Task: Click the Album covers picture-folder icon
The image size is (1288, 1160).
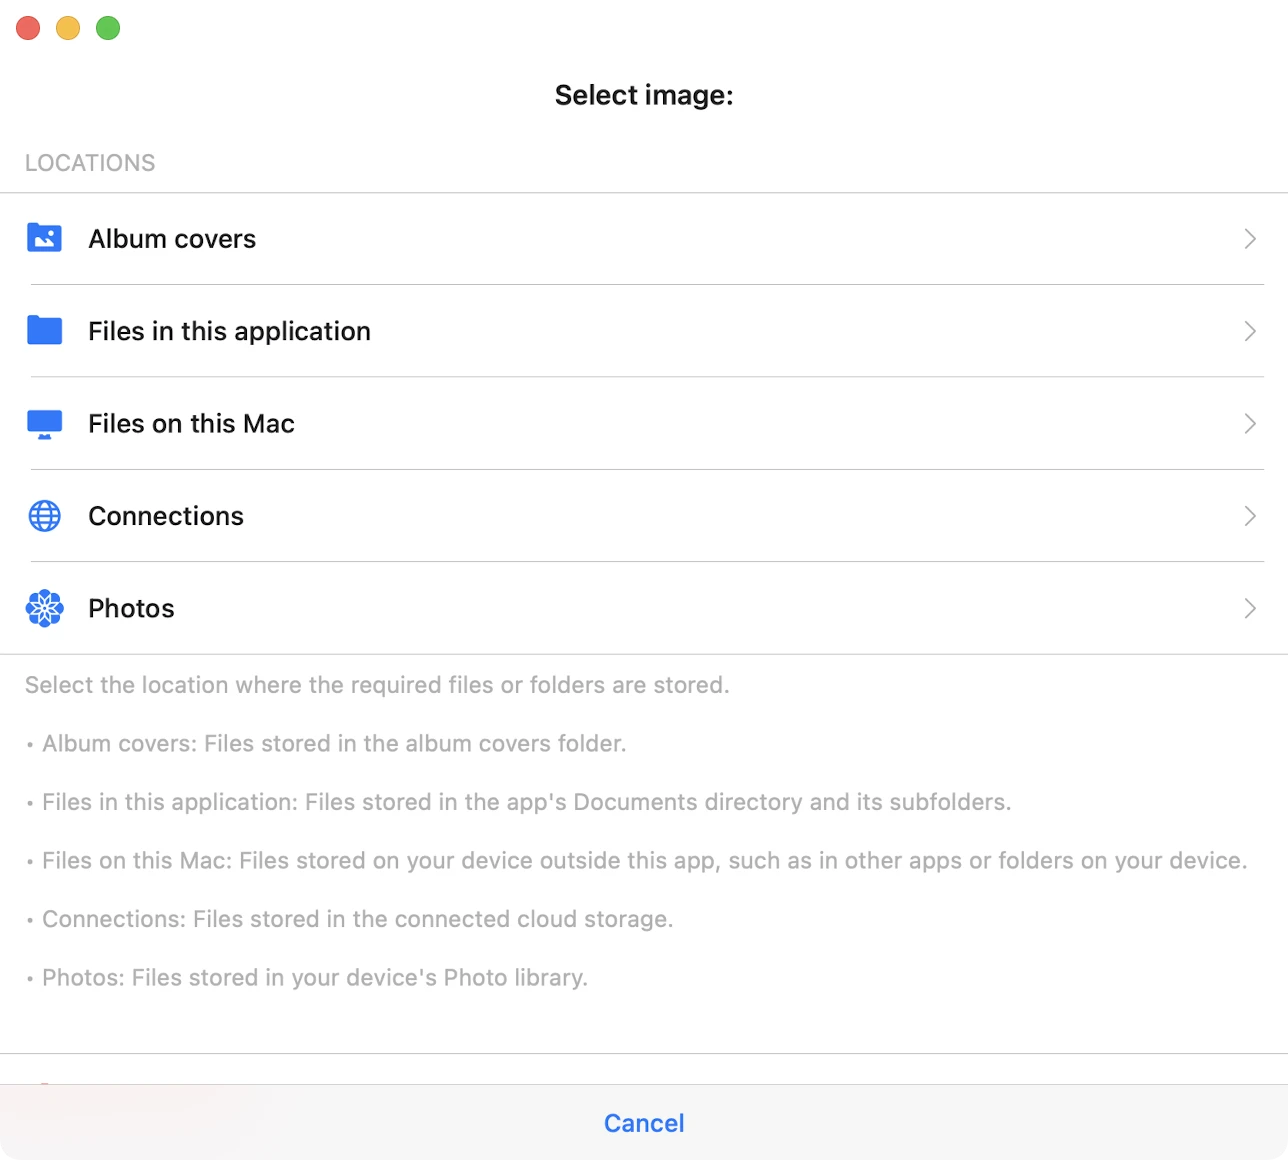Action: pos(44,238)
